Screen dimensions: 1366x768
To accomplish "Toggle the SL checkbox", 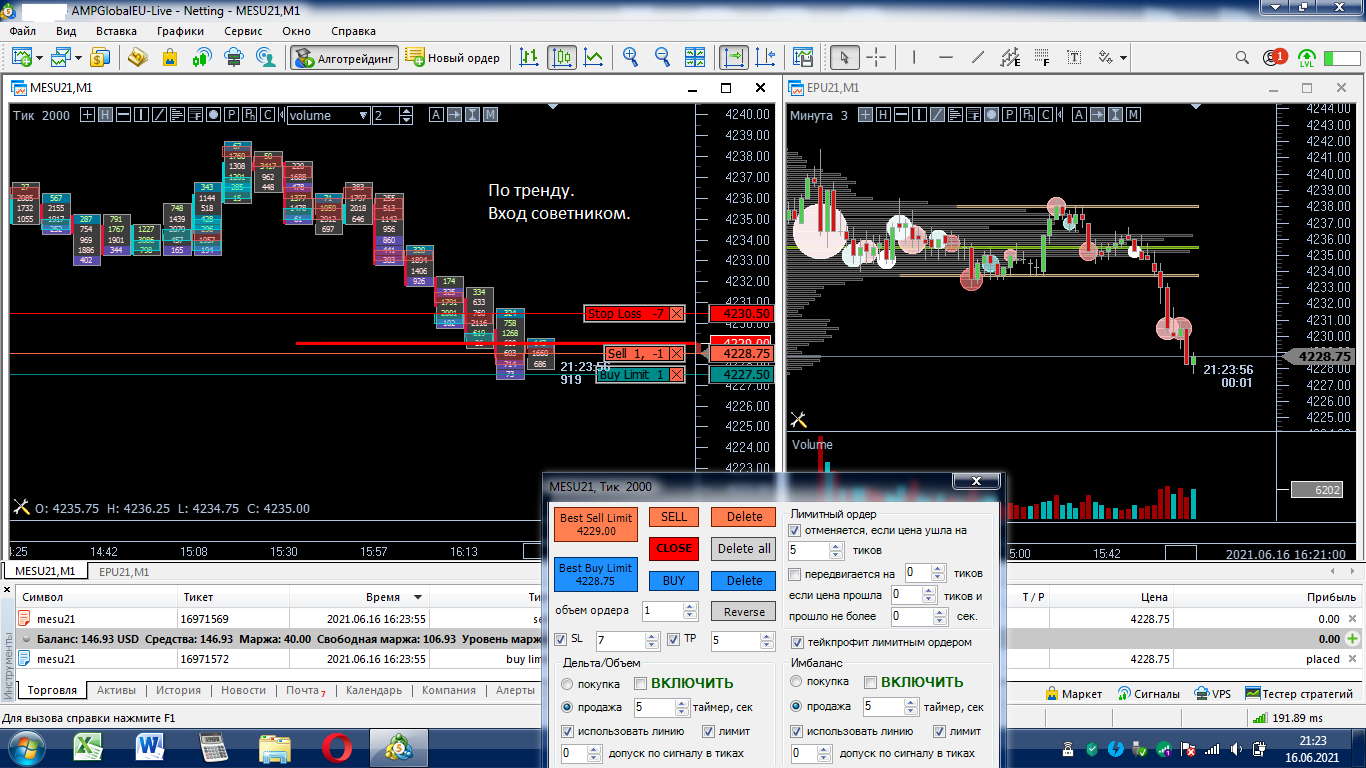I will (x=561, y=639).
